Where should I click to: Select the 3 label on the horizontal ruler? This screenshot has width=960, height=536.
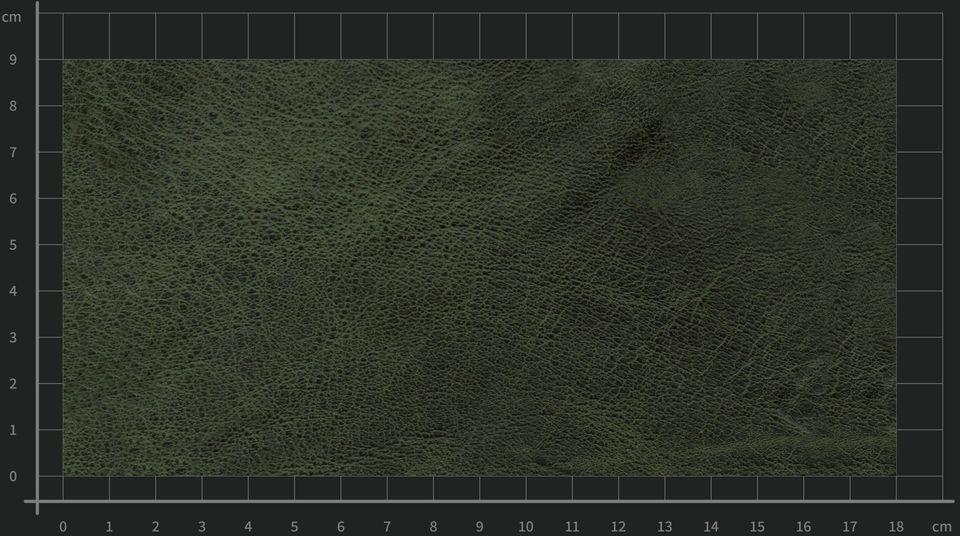202,527
